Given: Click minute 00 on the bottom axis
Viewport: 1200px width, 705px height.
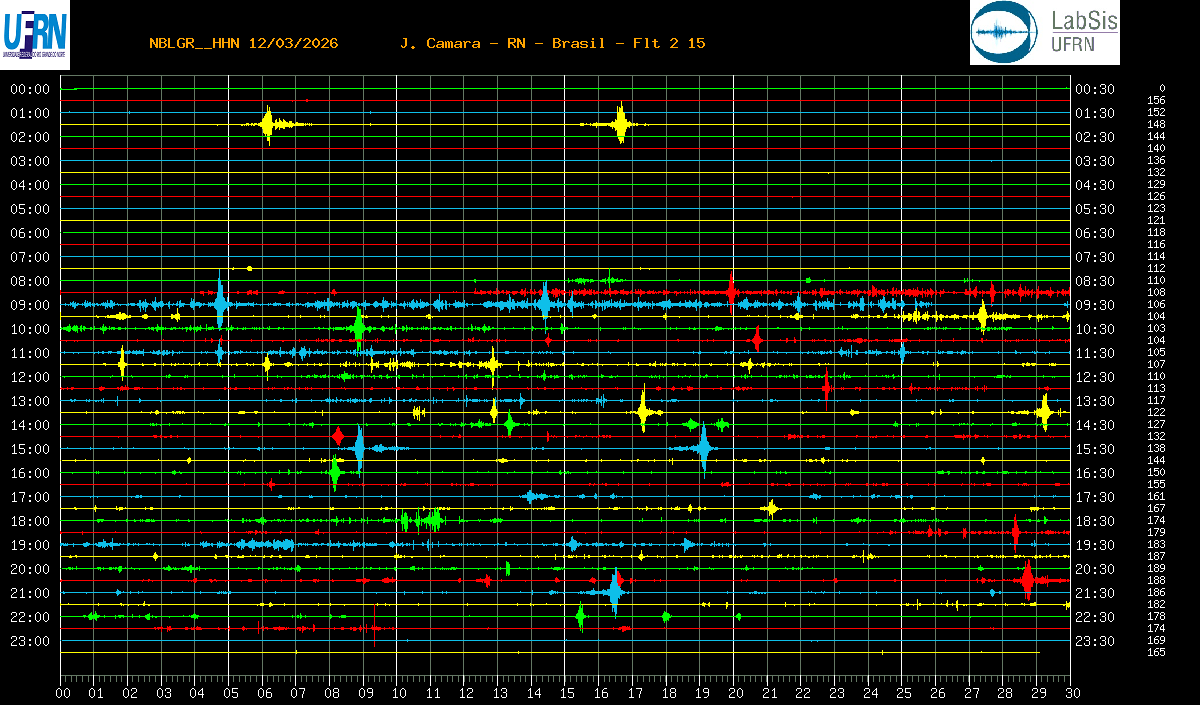Looking at the screenshot, I should [x=63, y=692].
